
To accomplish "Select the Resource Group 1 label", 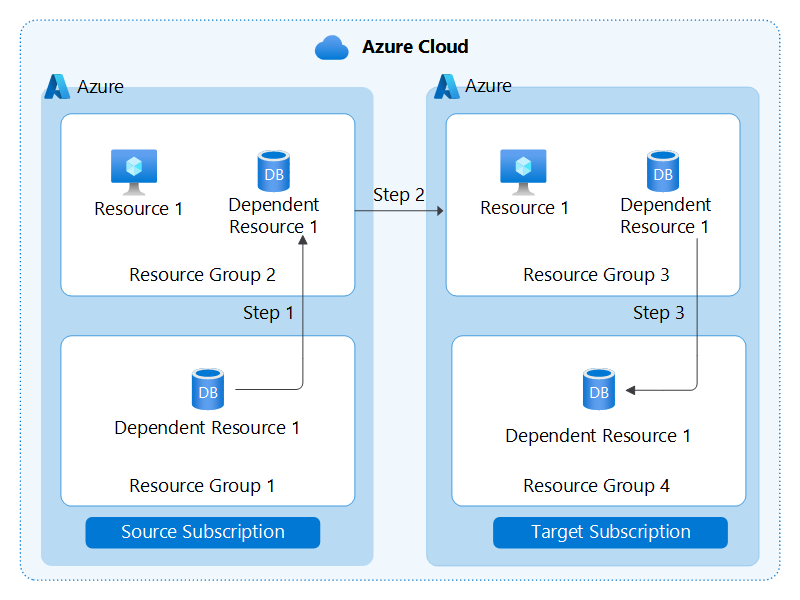I will coord(202,485).
